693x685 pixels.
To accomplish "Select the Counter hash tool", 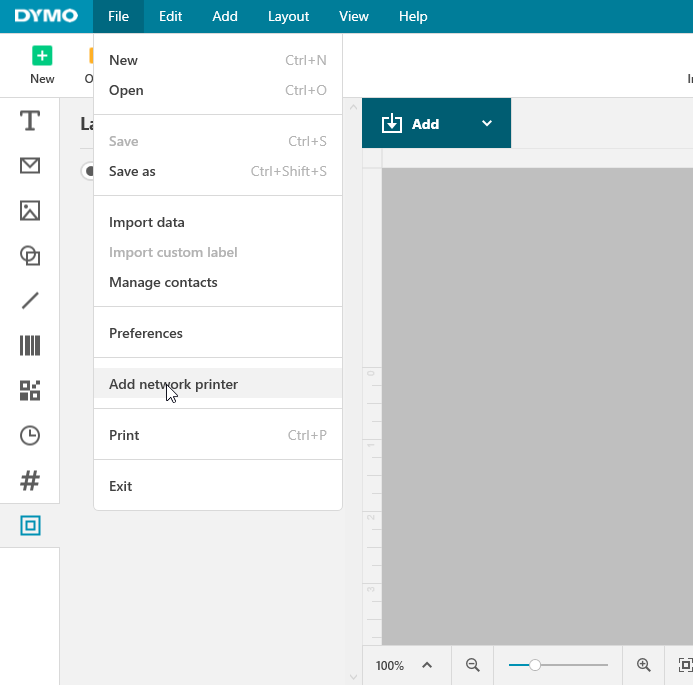I will (30, 480).
